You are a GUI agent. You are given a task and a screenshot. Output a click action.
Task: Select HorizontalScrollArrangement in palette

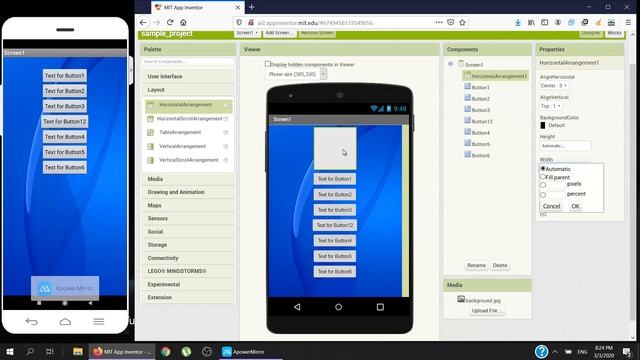189,118
